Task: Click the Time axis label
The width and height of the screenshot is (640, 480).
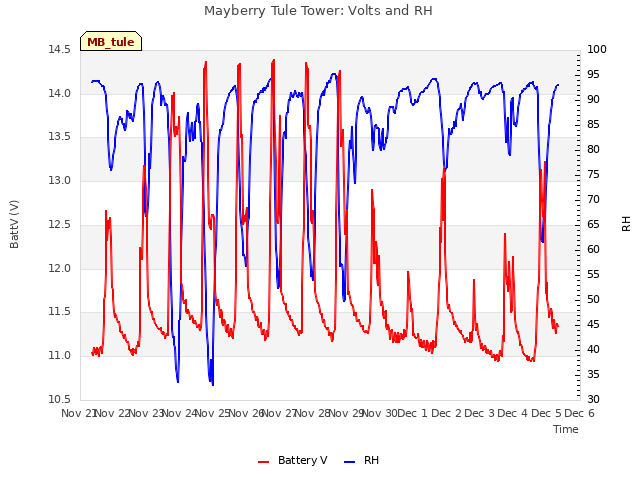Action: (x=566, y=429)
